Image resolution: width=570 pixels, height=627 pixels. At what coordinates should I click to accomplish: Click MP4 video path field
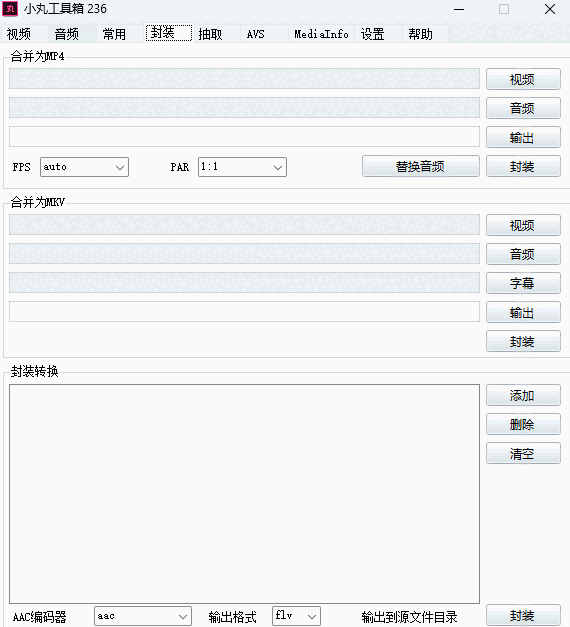point(244,78)
